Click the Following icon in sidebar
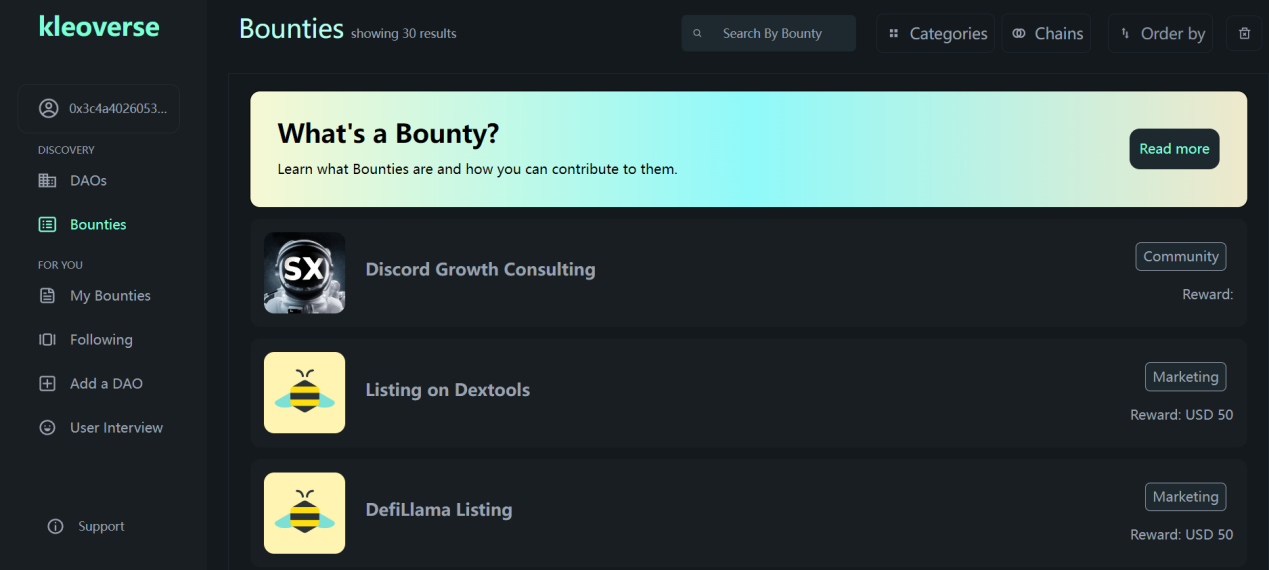 coord(47,340)
